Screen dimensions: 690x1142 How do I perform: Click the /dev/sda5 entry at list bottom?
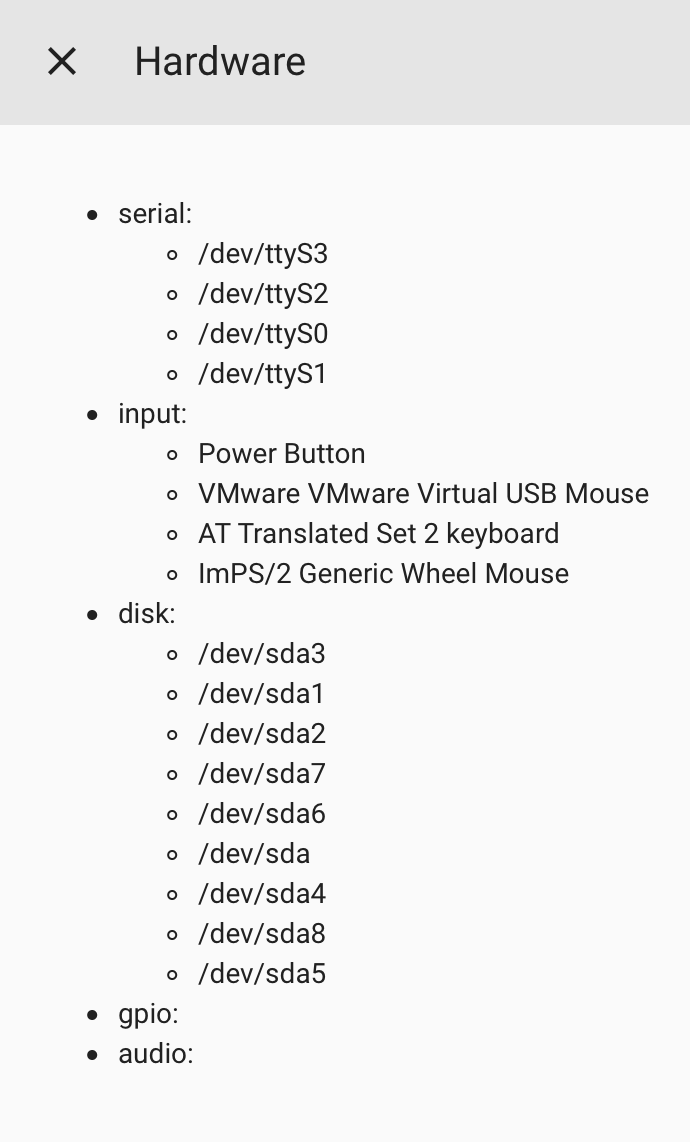[262, 973]
